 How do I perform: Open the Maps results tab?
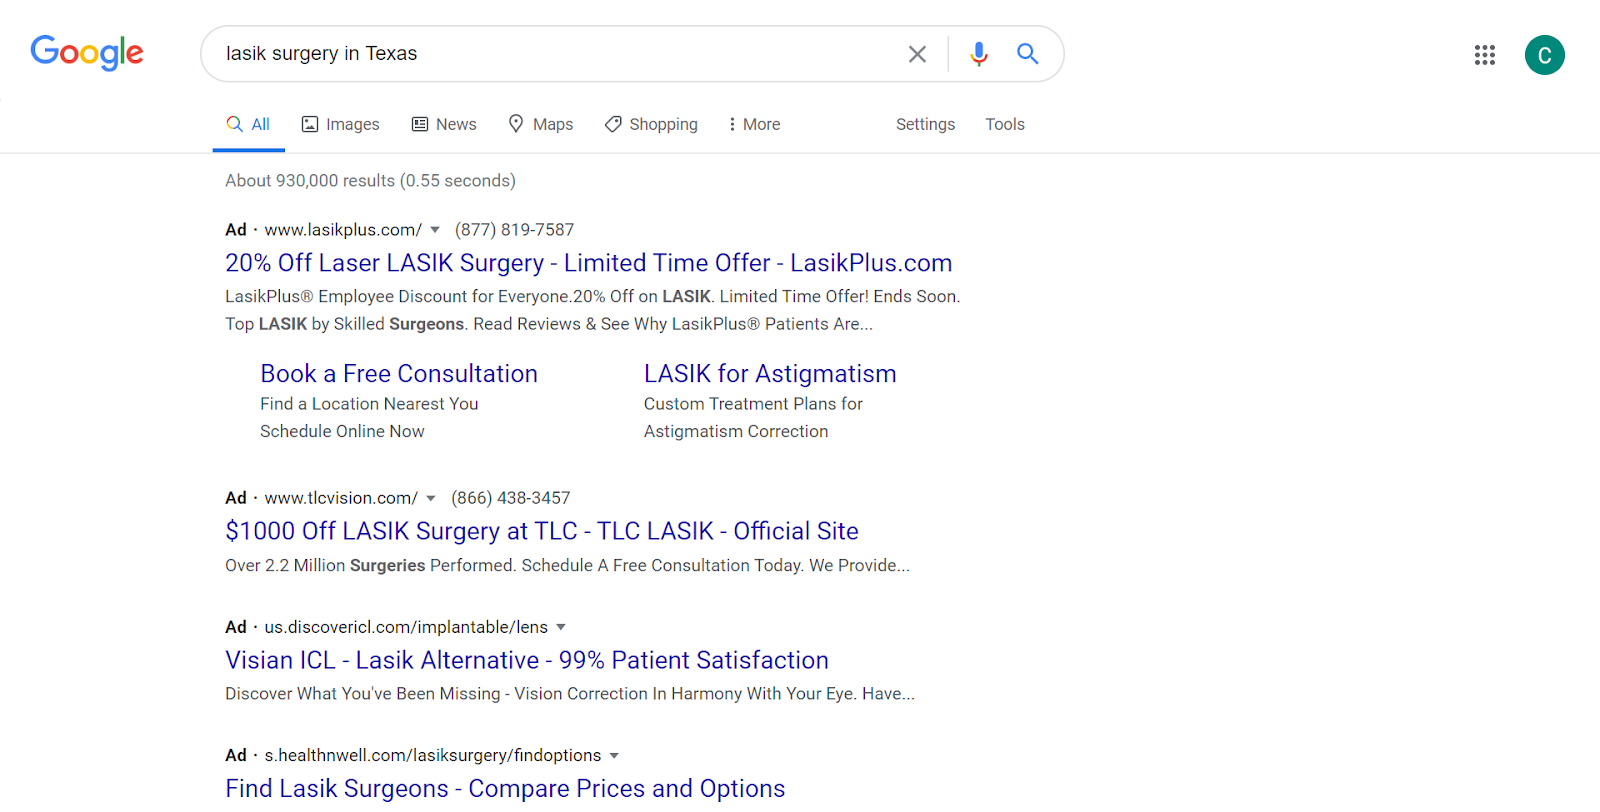[x=541, y=124]
